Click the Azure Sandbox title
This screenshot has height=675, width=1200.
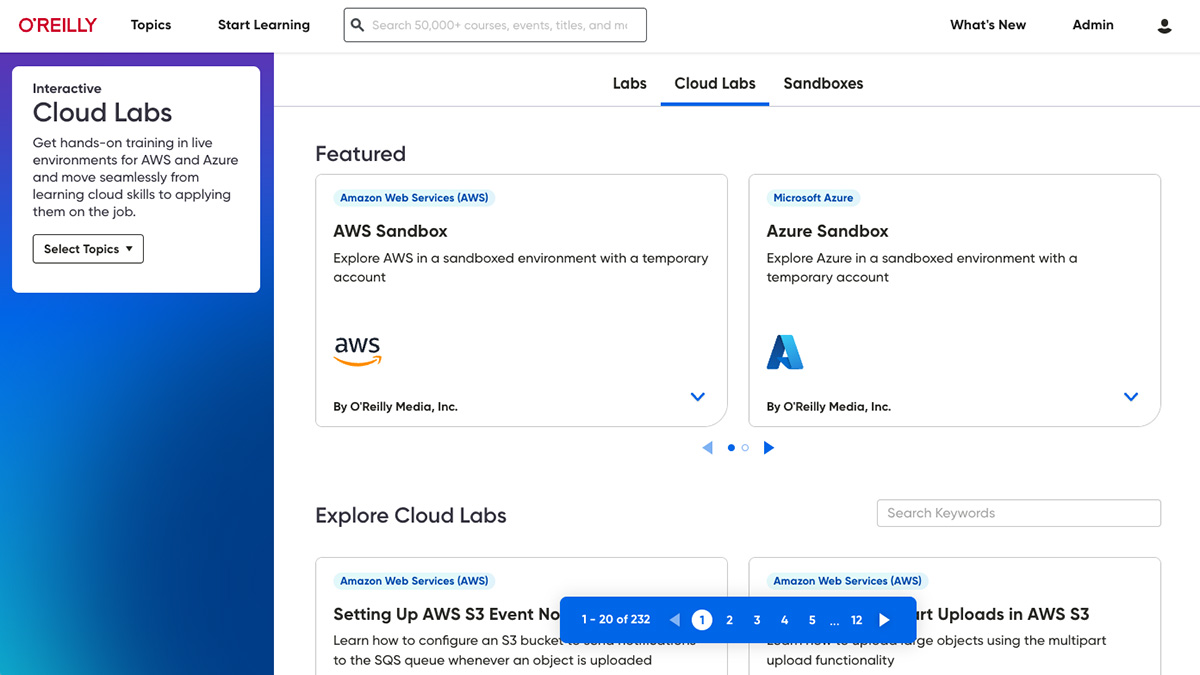coord(827,231)
